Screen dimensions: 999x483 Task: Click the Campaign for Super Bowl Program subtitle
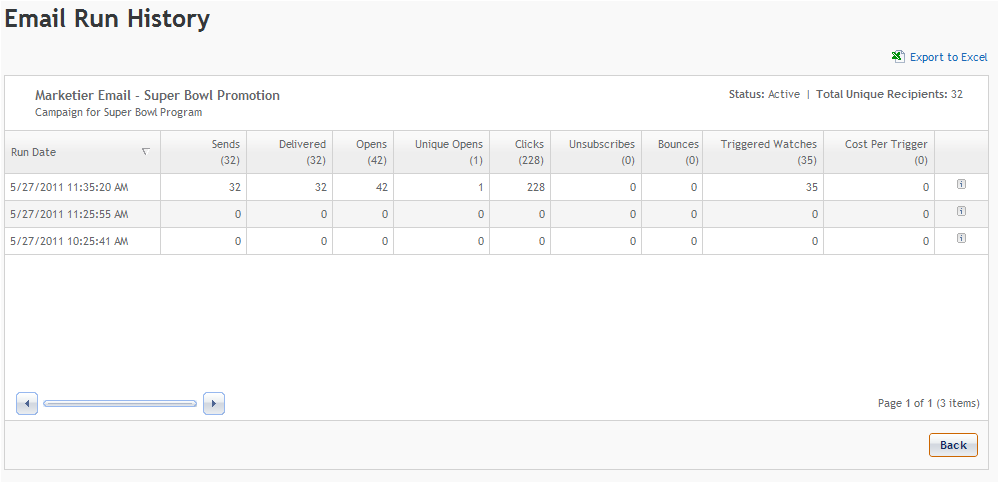pyautogui.click(x=119, y=113)
